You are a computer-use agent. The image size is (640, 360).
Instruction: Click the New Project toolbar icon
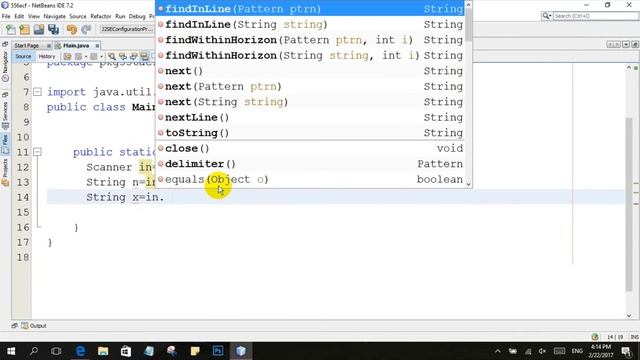point(24,29)
